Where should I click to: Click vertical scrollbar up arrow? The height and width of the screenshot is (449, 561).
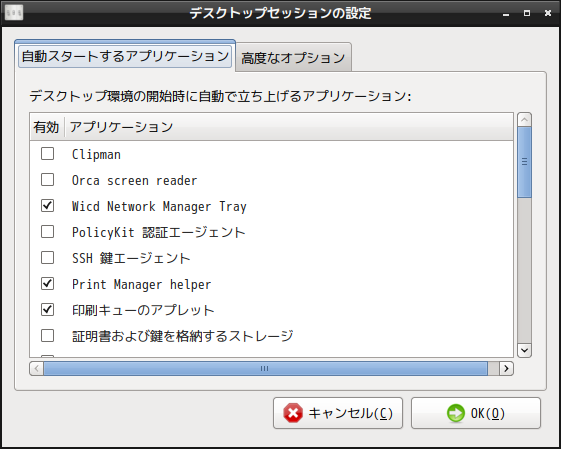525,119
